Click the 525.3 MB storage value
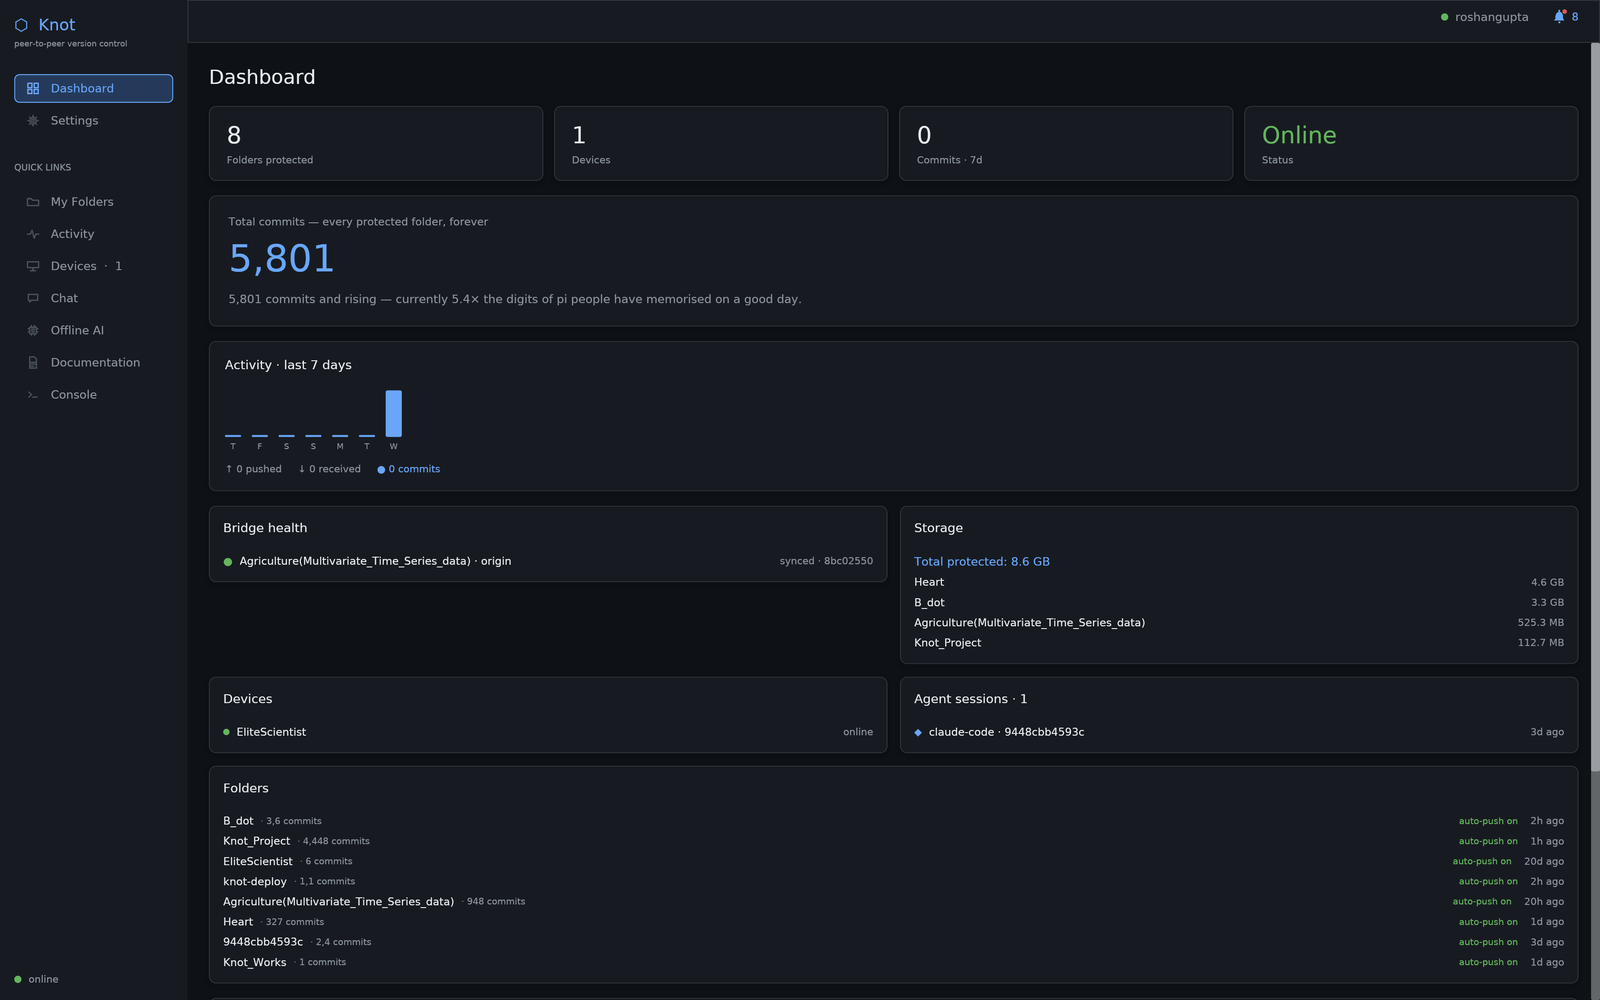Image resolution: width=1600 pixels, height=1000 pixels. 1540,622
